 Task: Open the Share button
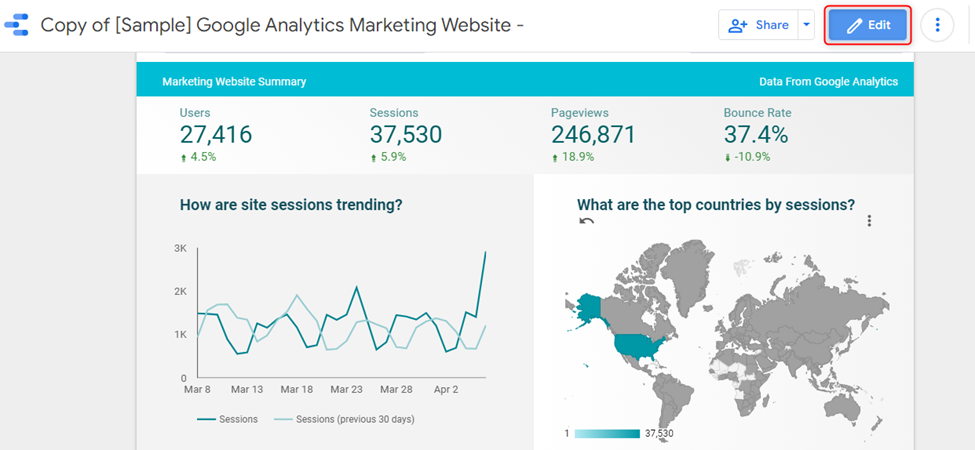(x=758, y=25)
